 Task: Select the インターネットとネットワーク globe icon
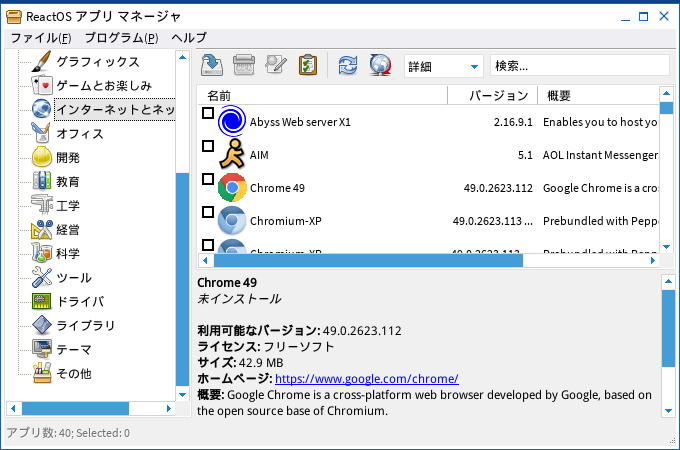(x=42, y=109)
